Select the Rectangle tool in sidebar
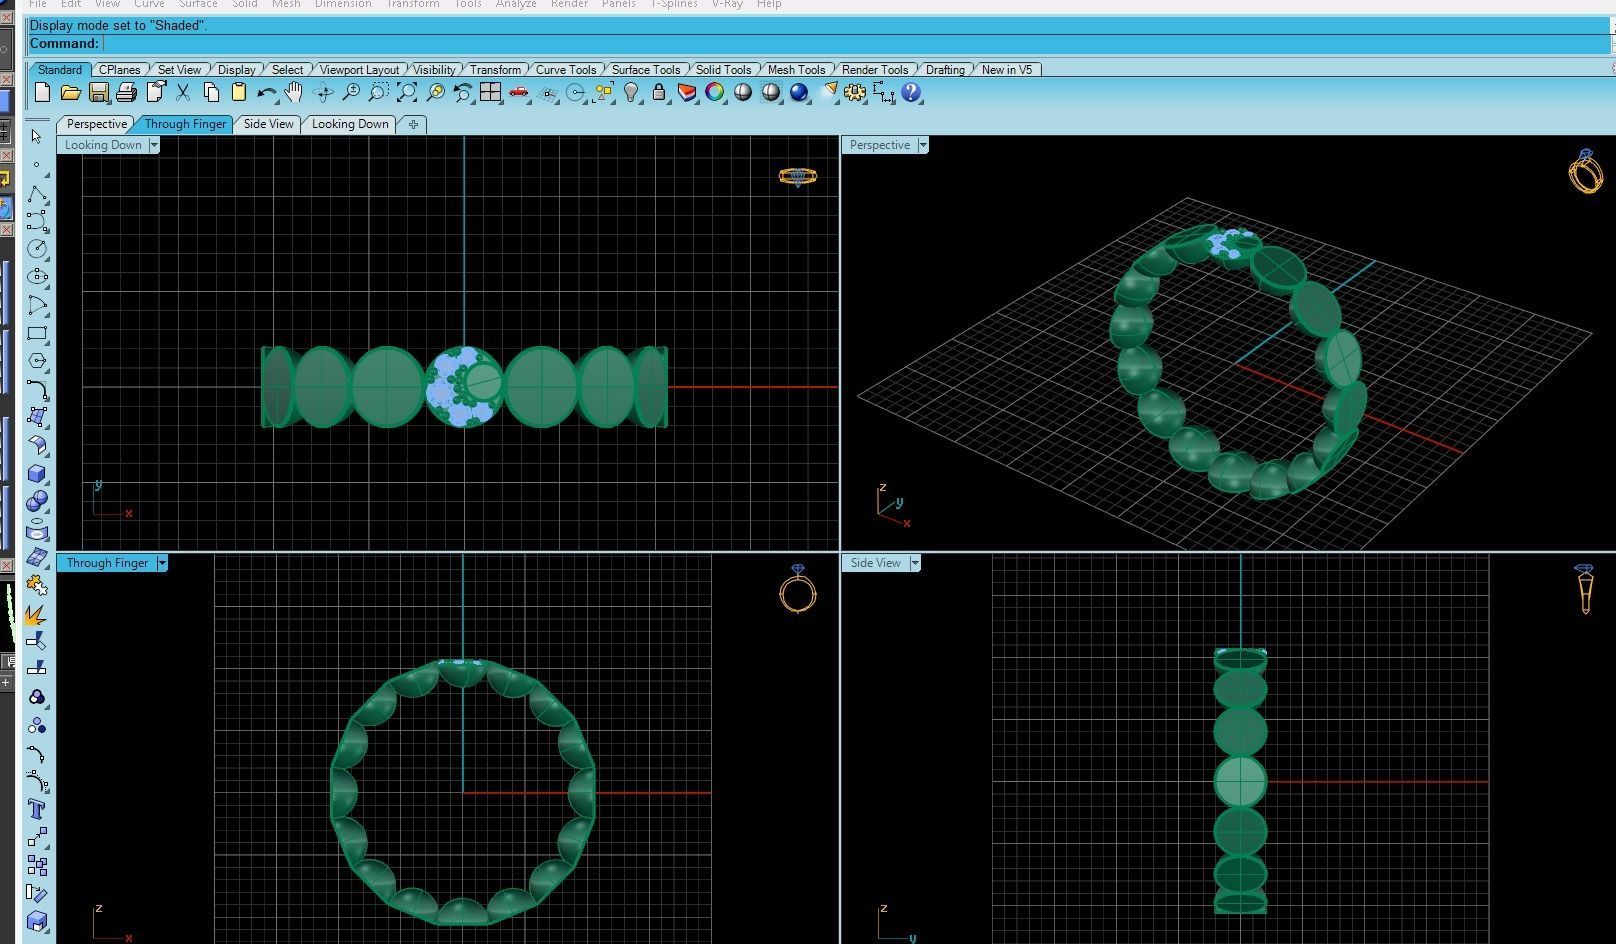The width and height of the screenshot is (1616, 944). 37,334
